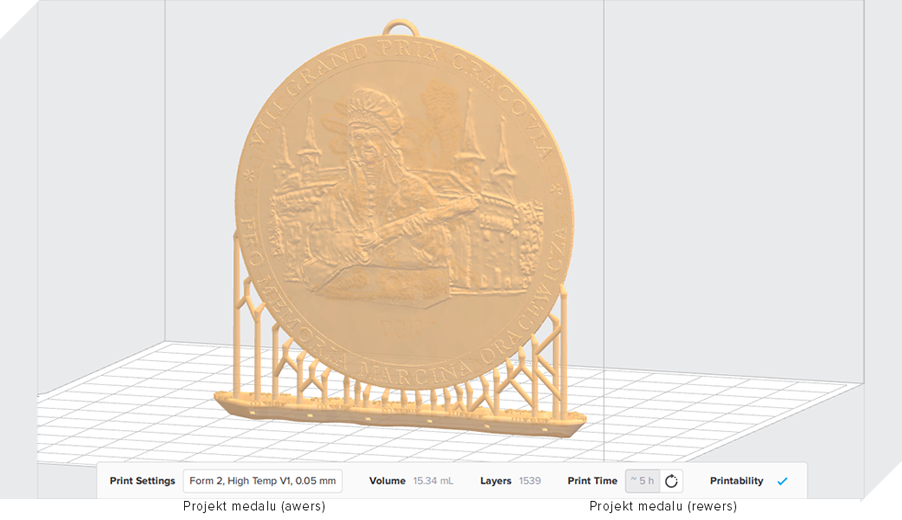
Task: Click the 'Projekt medalu (awers)' caption
Action: click(254, 507)
